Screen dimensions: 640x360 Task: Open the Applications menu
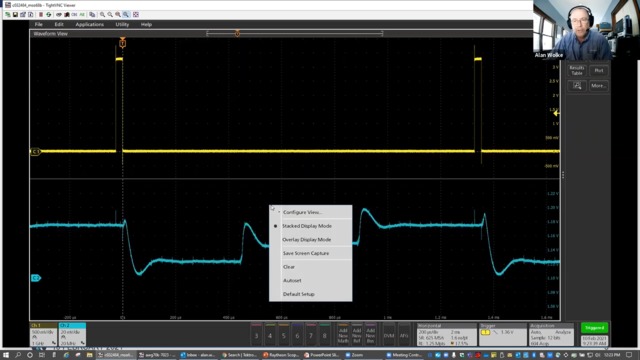(89, 24)
